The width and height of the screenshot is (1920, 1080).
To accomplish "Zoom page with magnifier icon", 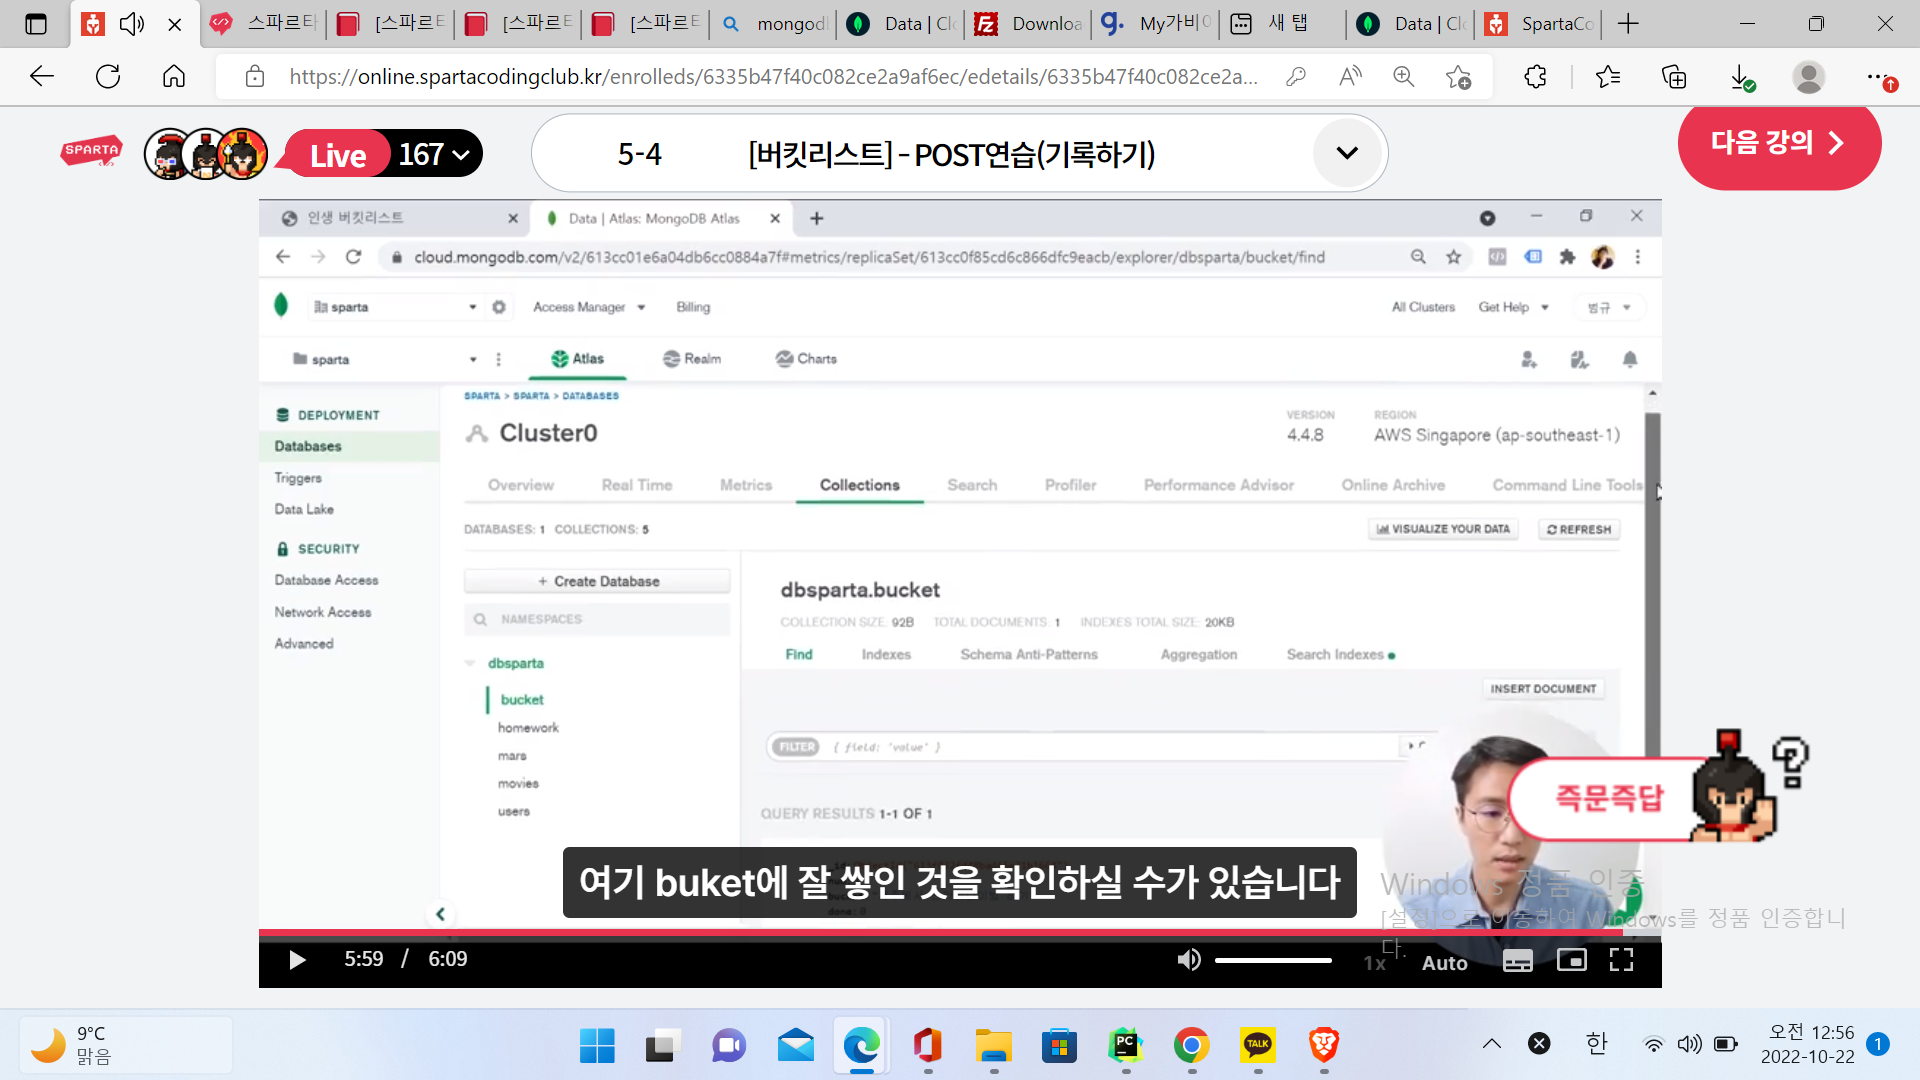I will coord(1404,76).
